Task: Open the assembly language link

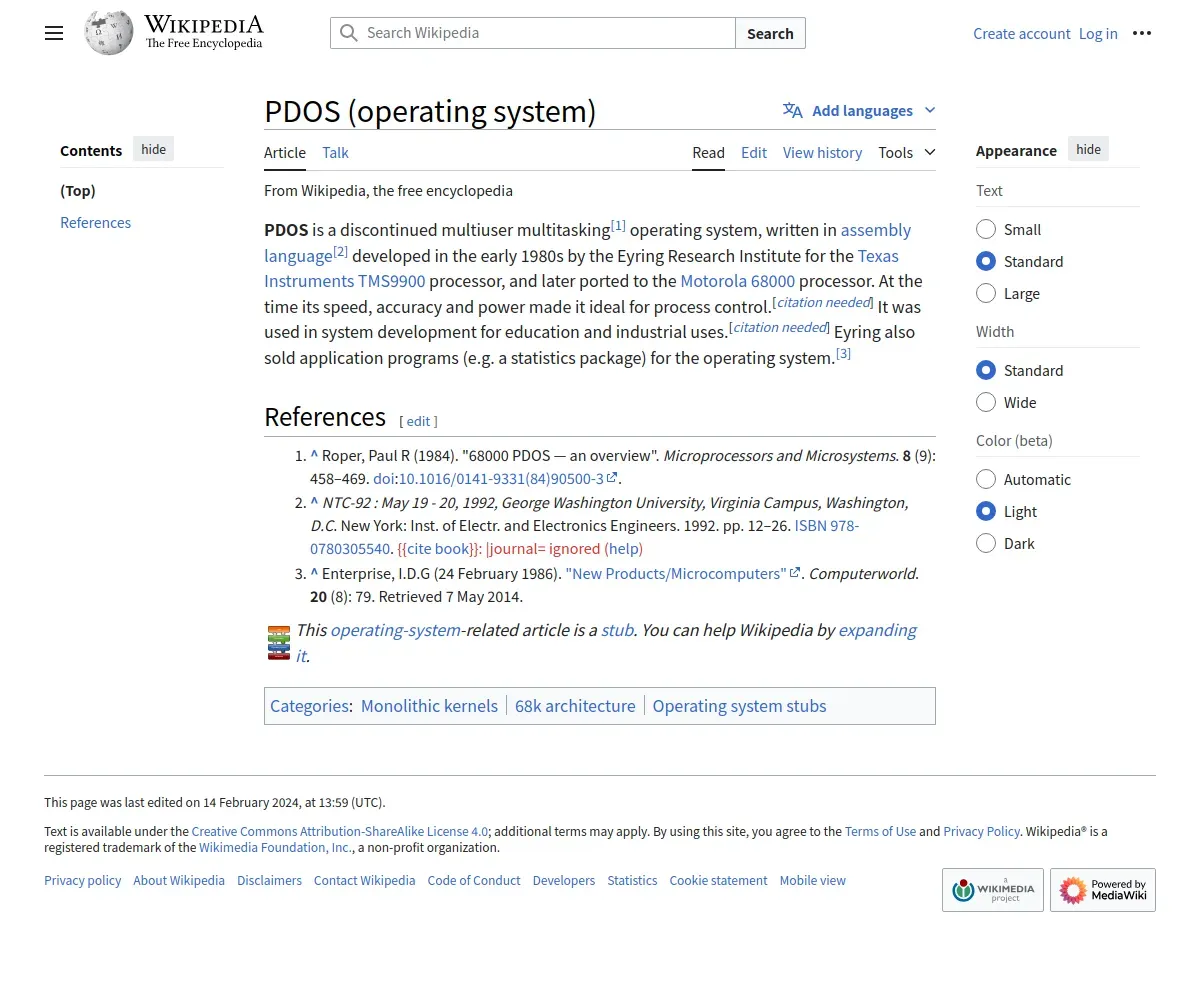Action: tap(876, 230)
